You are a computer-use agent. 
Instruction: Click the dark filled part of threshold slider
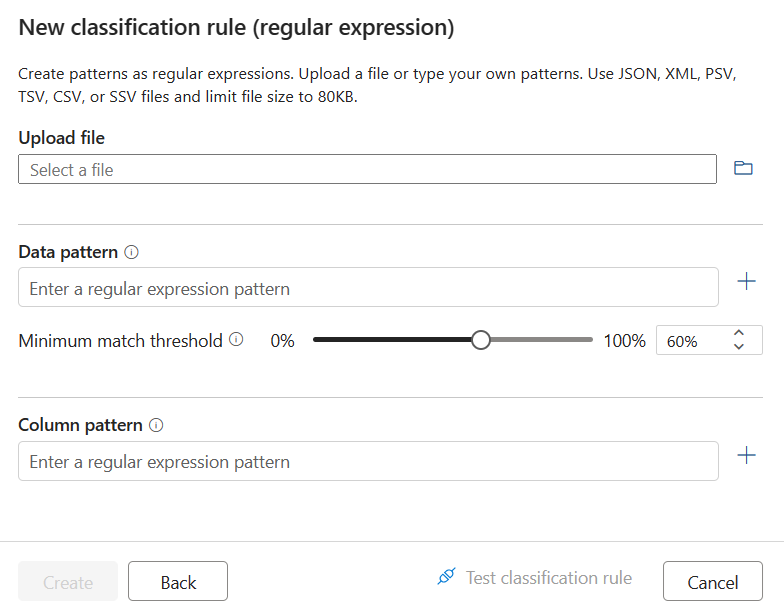click(x=390, y=340)
